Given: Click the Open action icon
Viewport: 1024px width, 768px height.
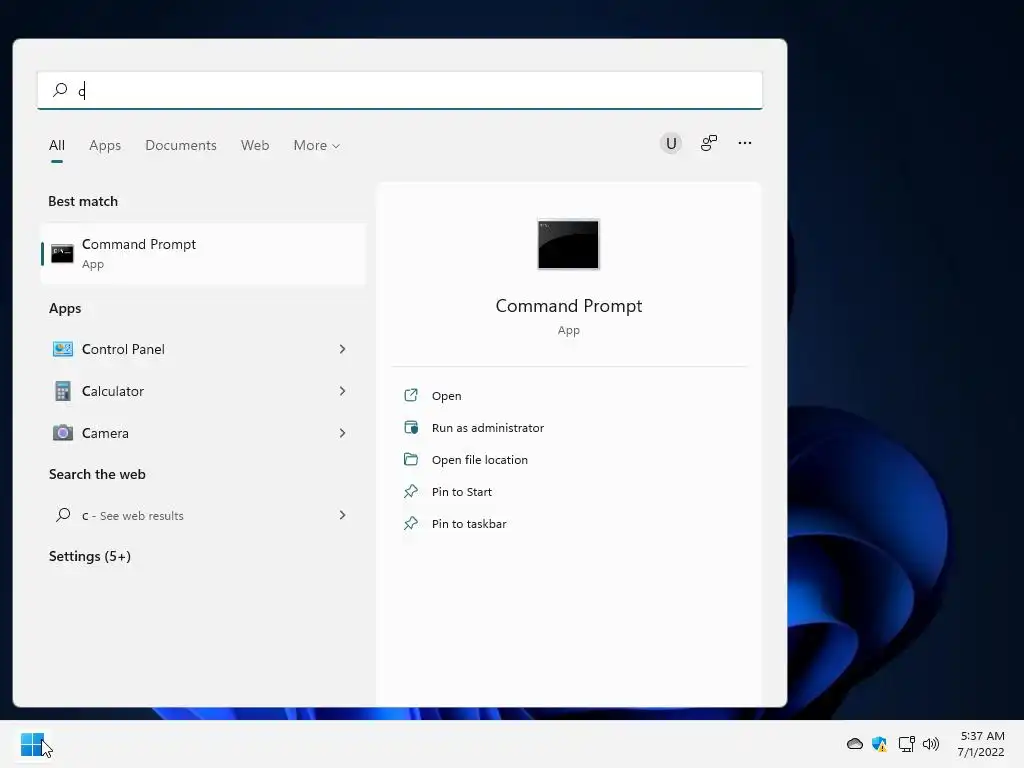Looking at the screenshot, I should 411,395.
